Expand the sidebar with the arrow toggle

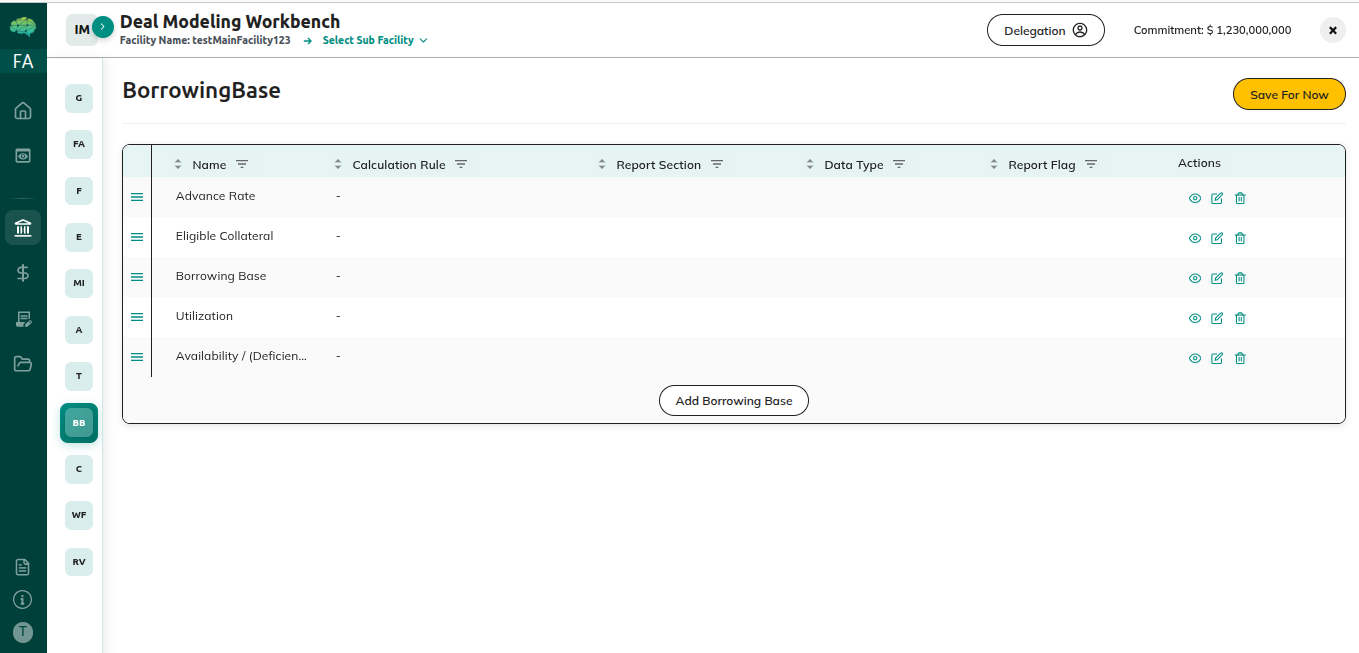click(102, 27)
